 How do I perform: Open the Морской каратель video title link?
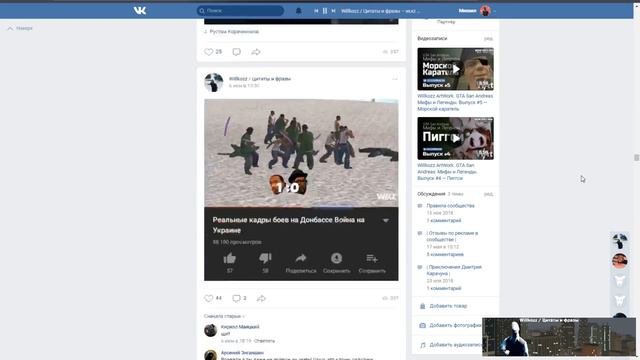[455, 102]
